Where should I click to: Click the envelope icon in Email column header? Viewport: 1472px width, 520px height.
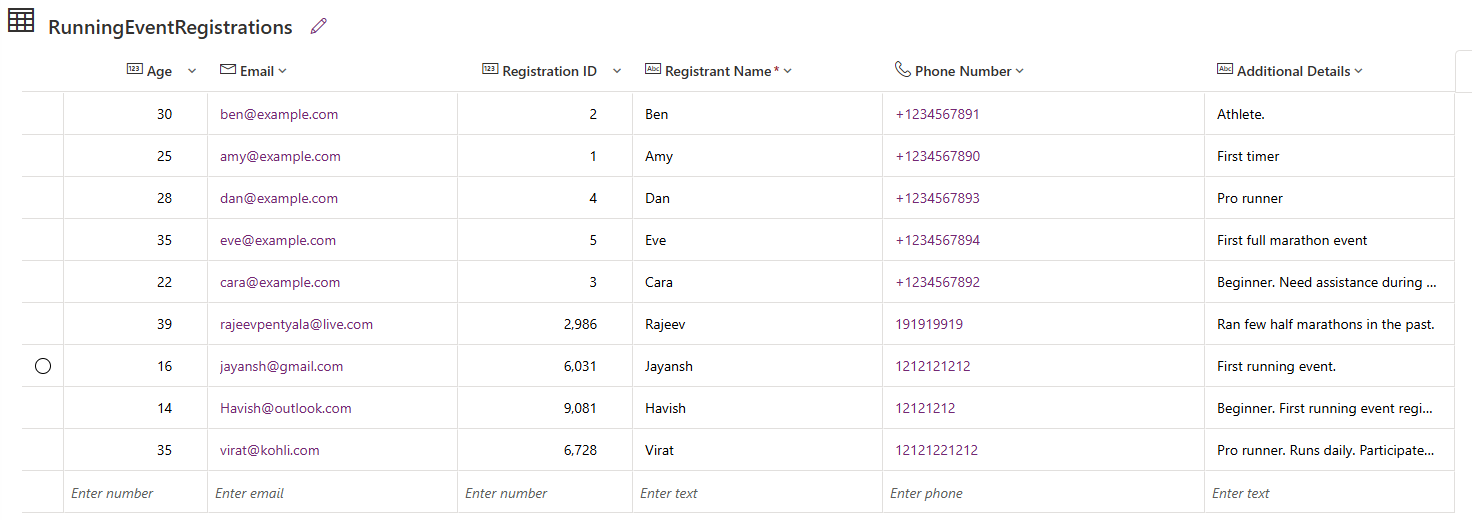pyautogui.click(x=227, y=70)
